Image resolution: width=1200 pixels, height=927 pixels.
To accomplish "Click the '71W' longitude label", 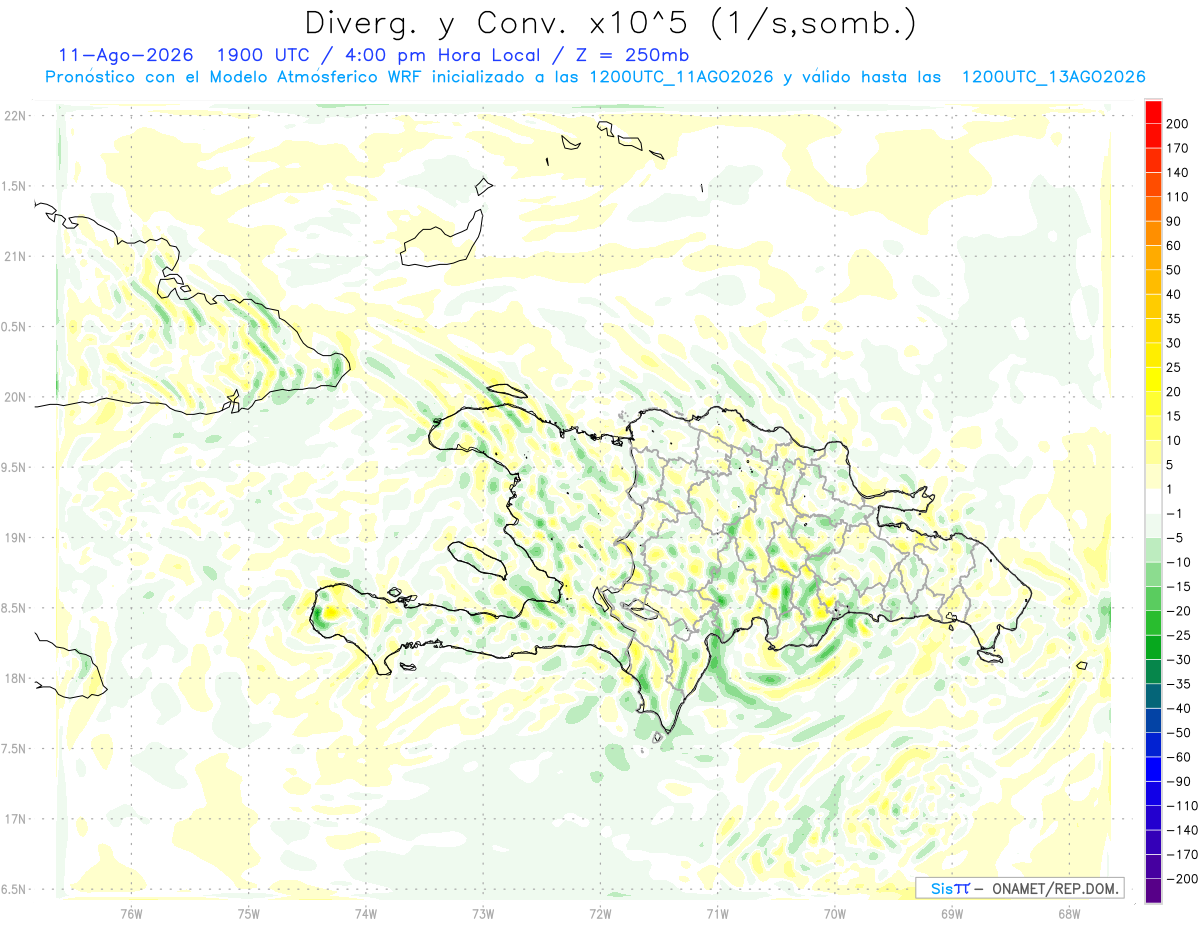I will click(x=717, y=913).
